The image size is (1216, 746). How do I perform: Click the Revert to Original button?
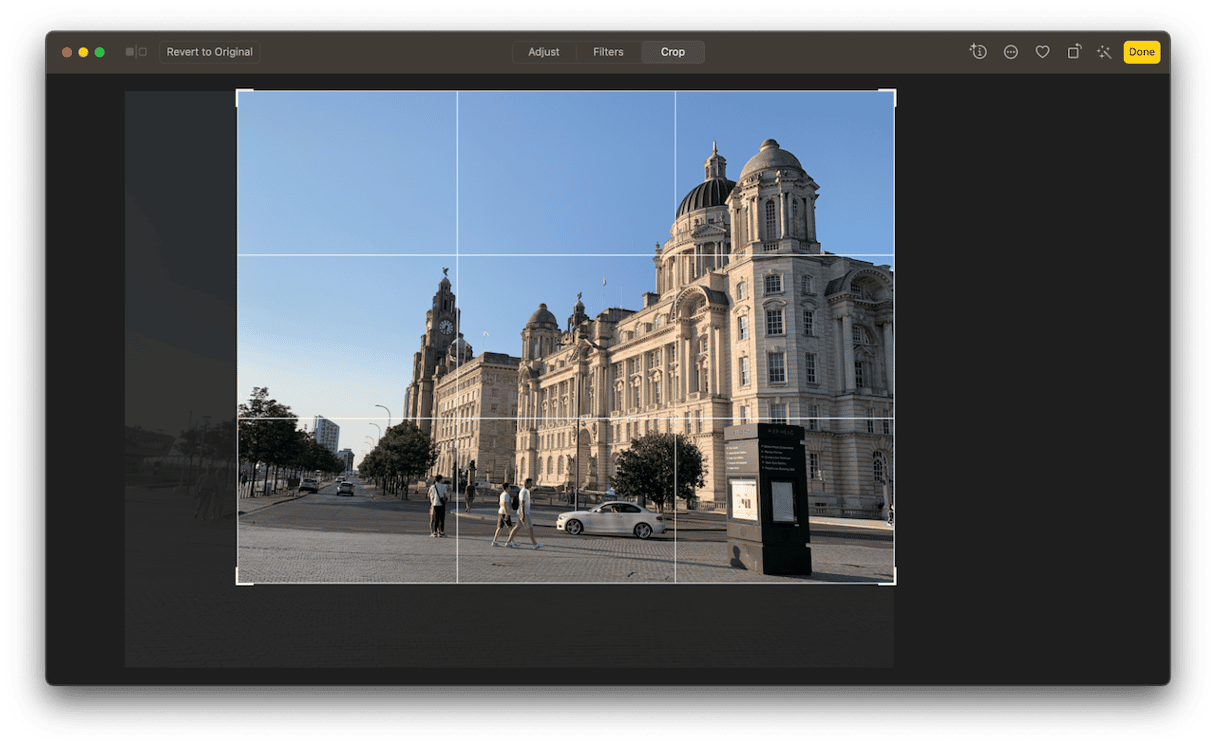pos(209,52)
